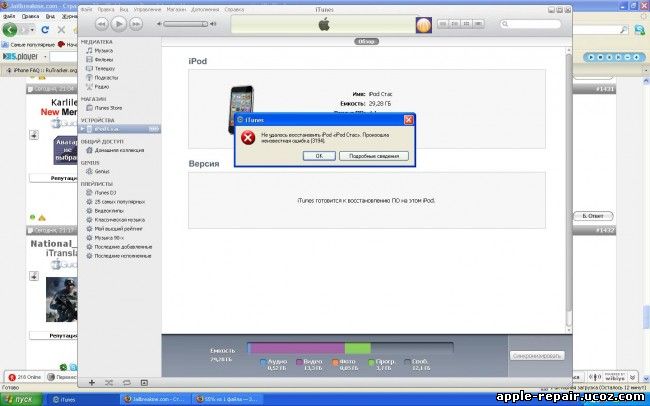The image size is (650, 406).
Task: Click the loud speaker icon right of volume slider
Action: pyautogui.click(x=213, y=24)
